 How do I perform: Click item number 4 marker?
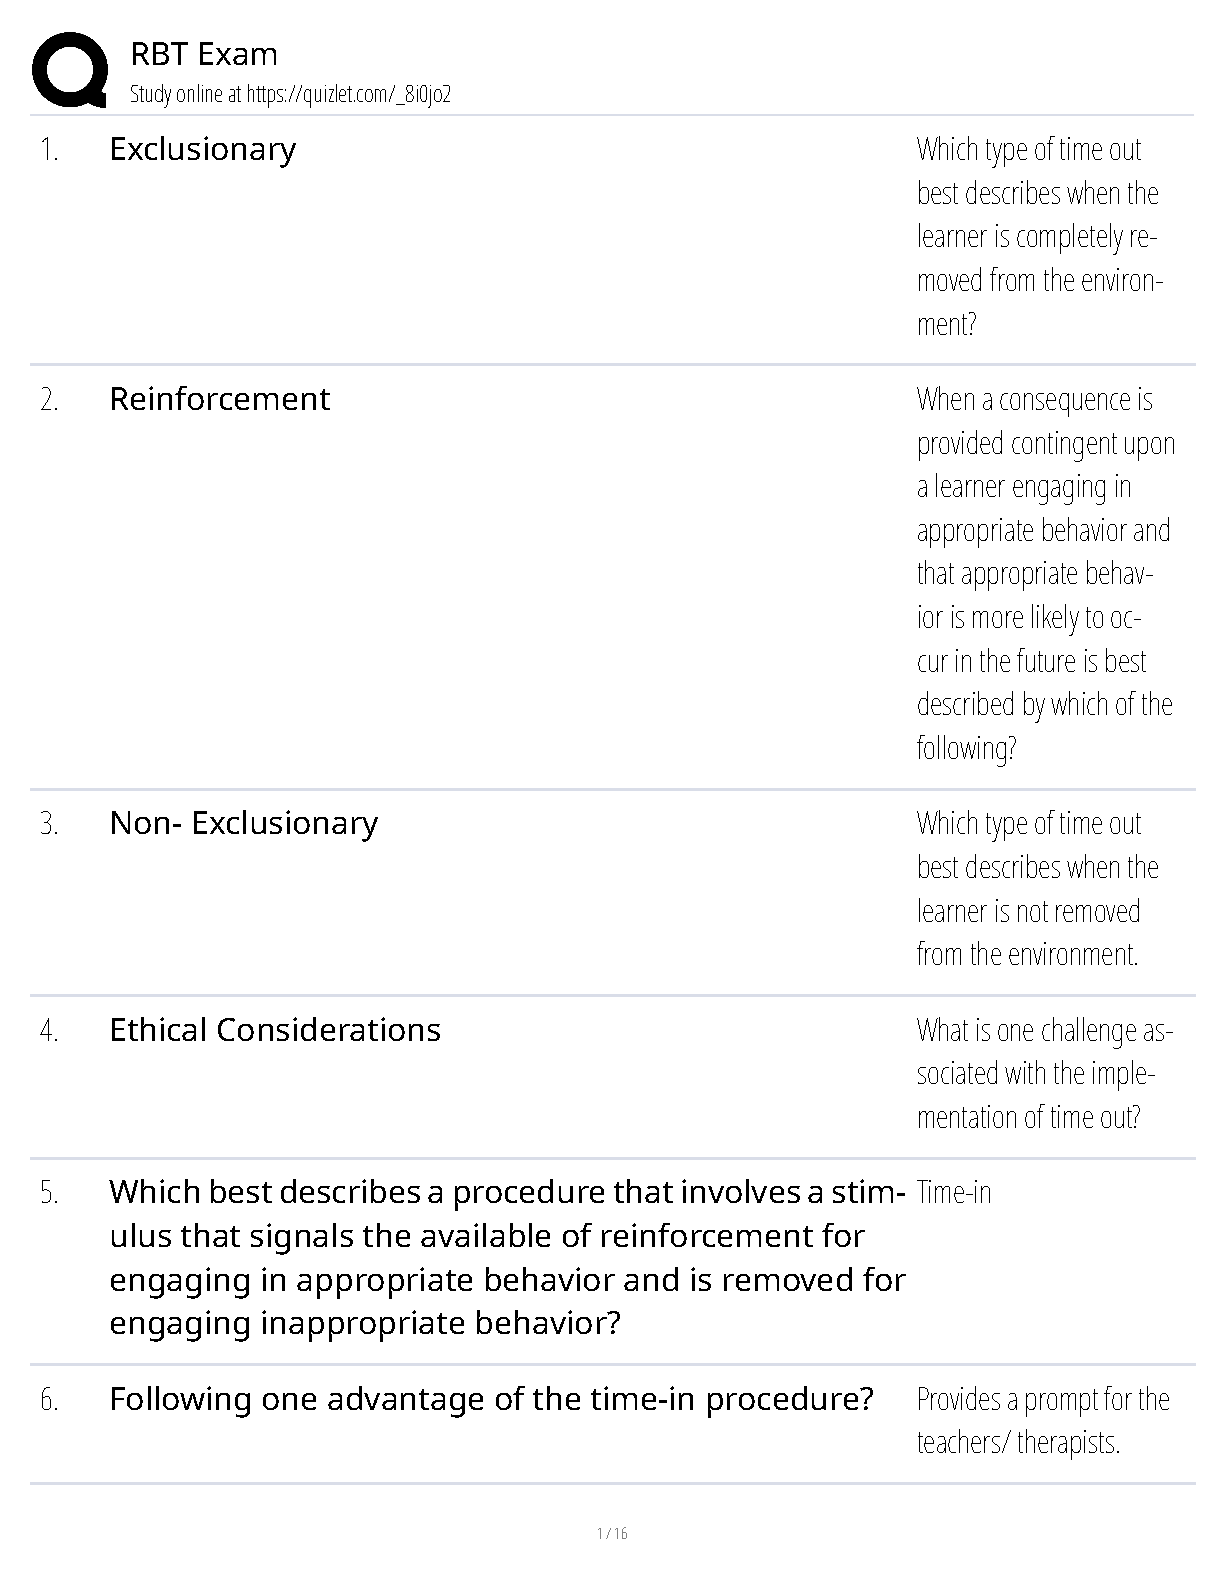click(49, 1031)
